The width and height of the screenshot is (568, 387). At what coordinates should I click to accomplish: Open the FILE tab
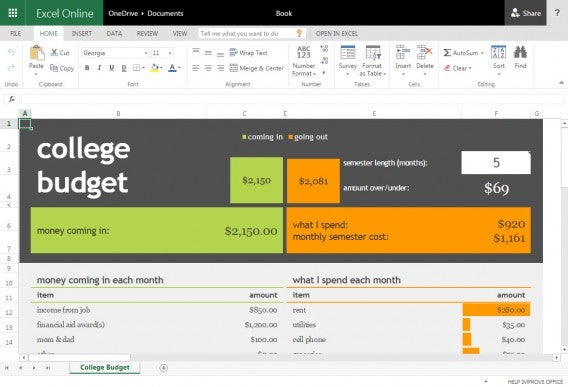click(x=16, y=33)
